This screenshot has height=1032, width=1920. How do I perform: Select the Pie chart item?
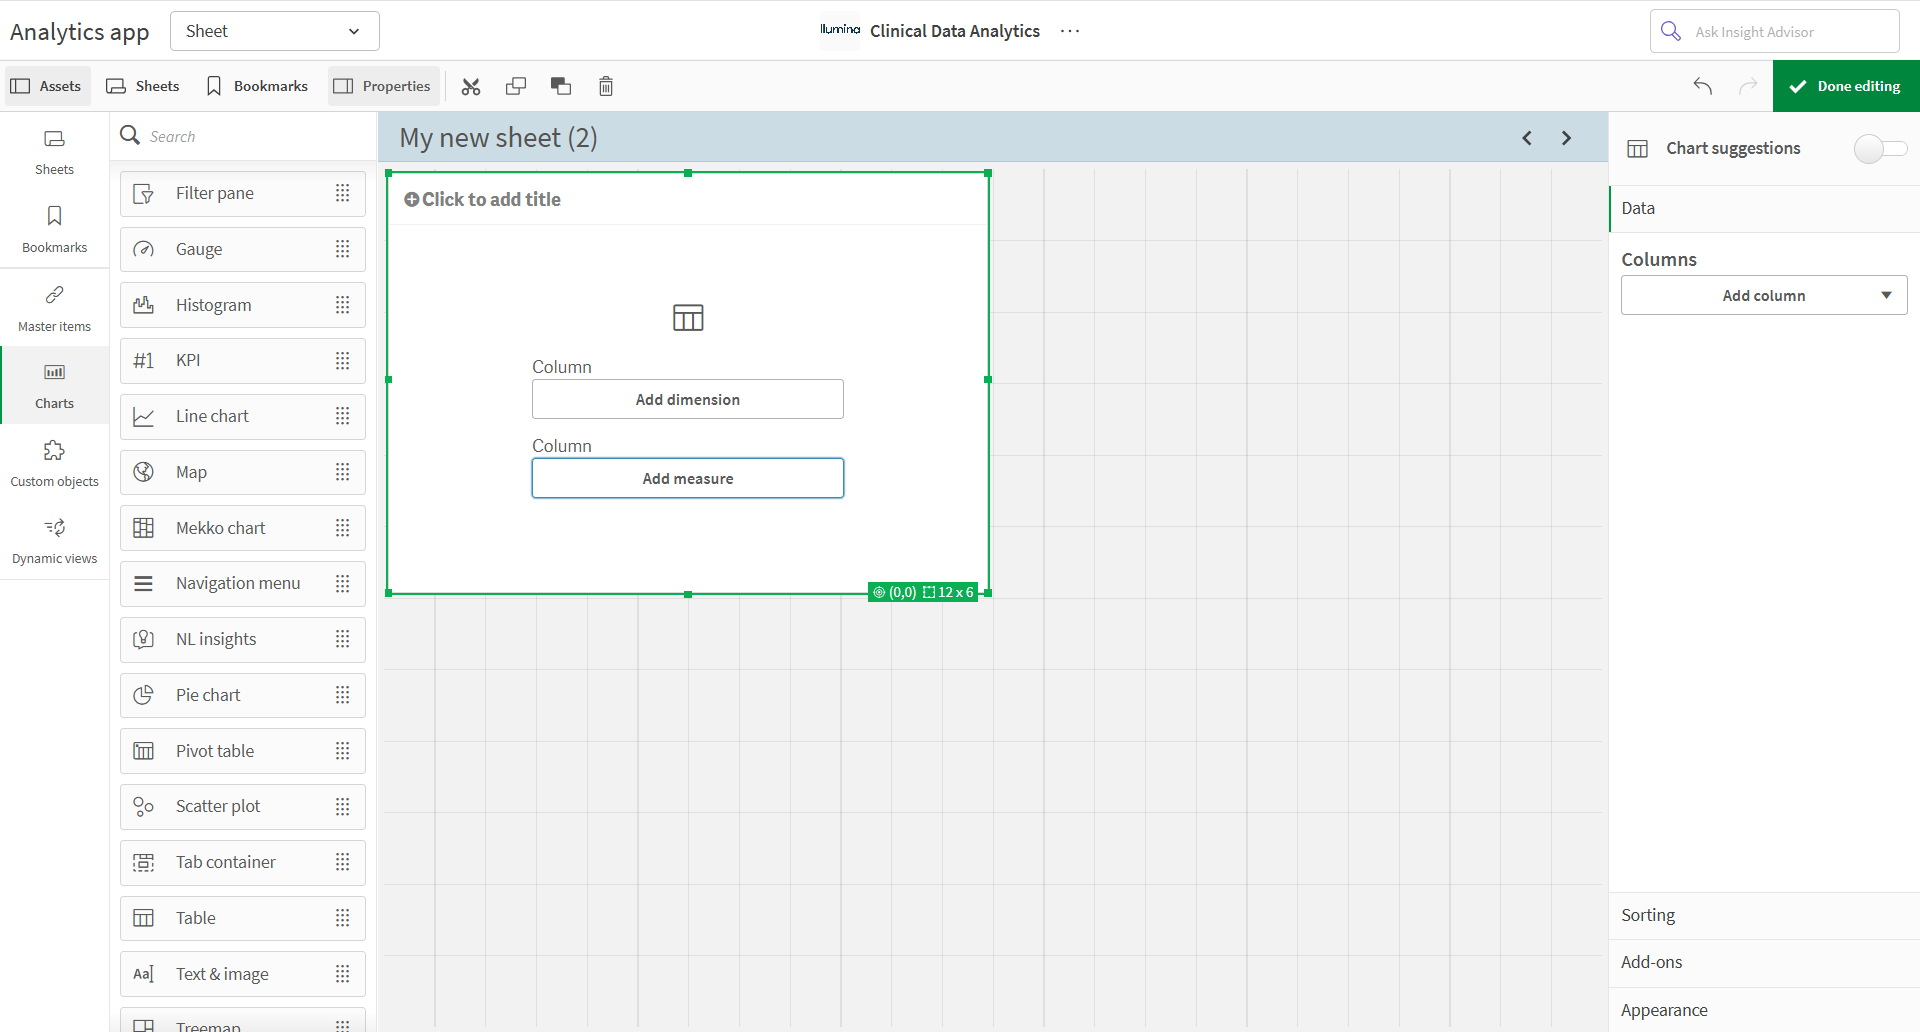[243, 695]
